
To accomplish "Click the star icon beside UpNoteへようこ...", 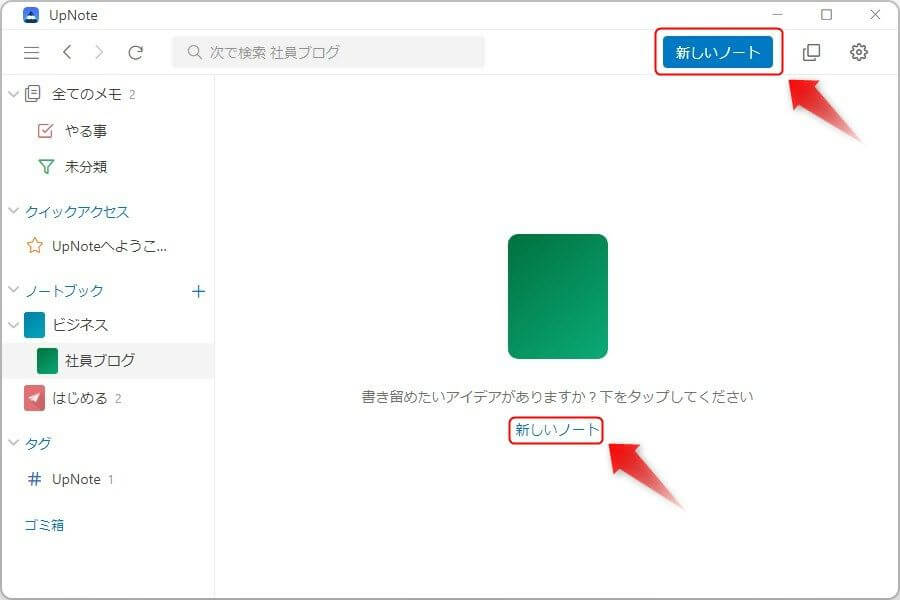I will coord(34,246).
